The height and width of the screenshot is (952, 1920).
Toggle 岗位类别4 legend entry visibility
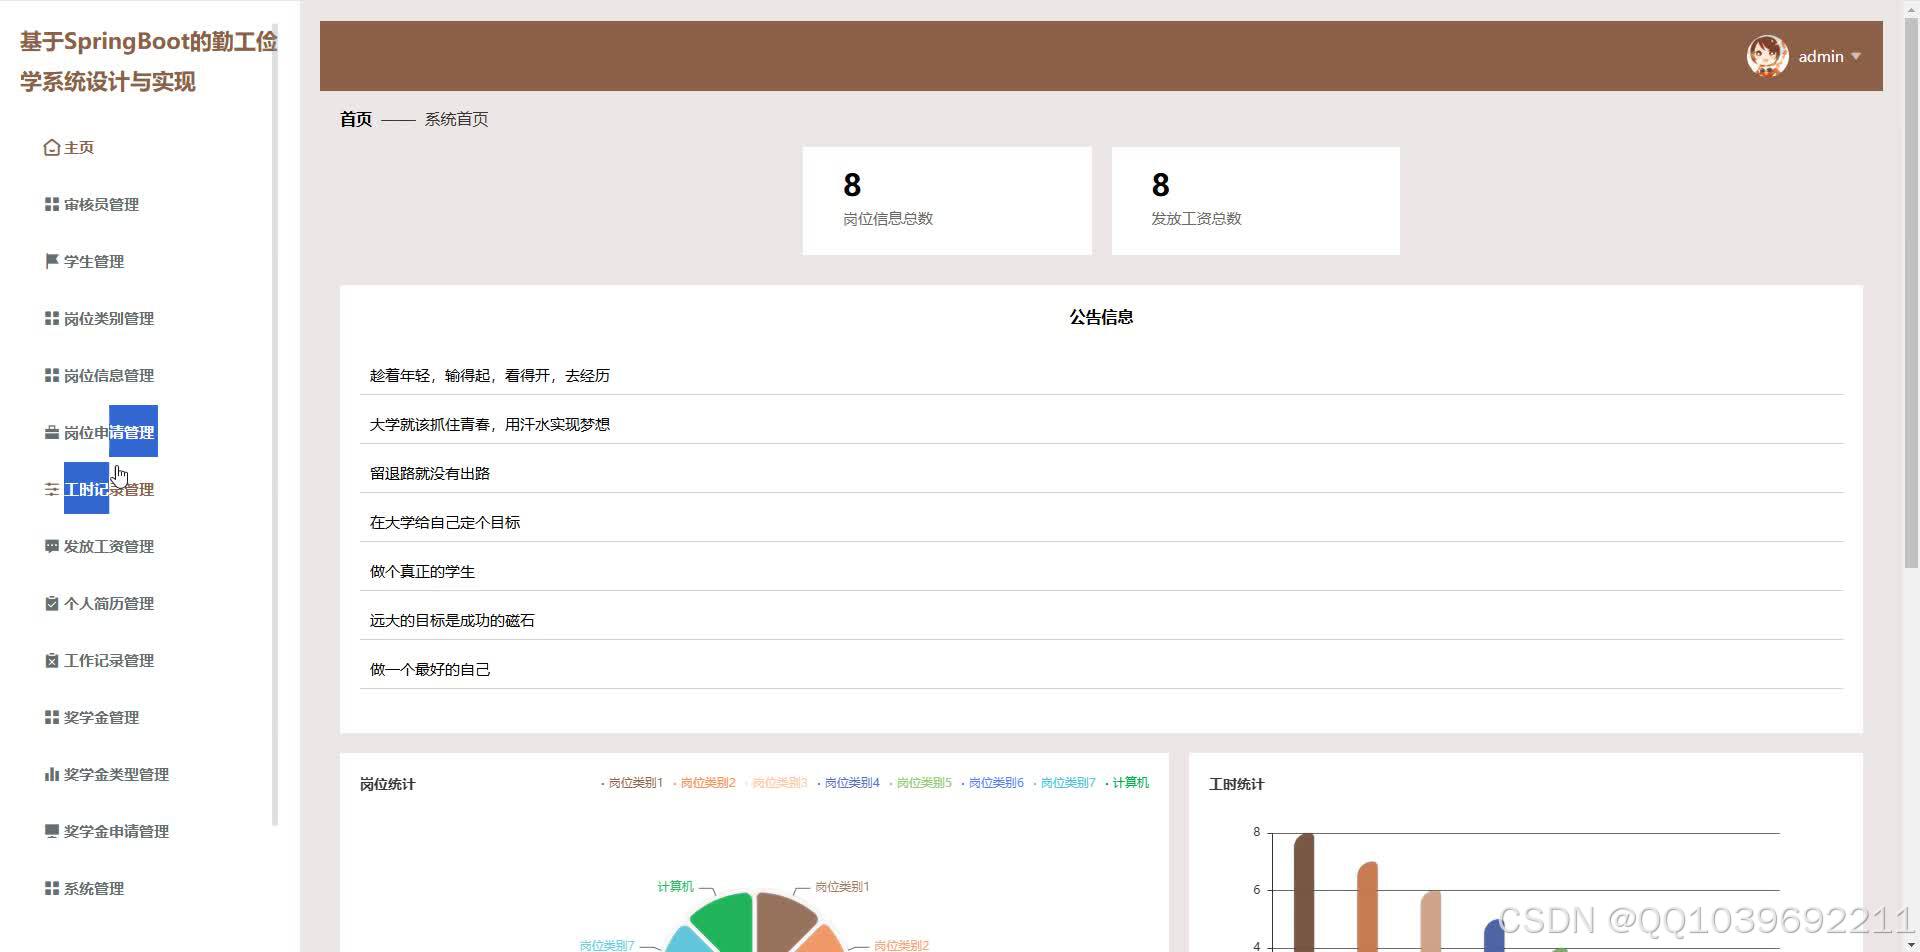point(850,783)
